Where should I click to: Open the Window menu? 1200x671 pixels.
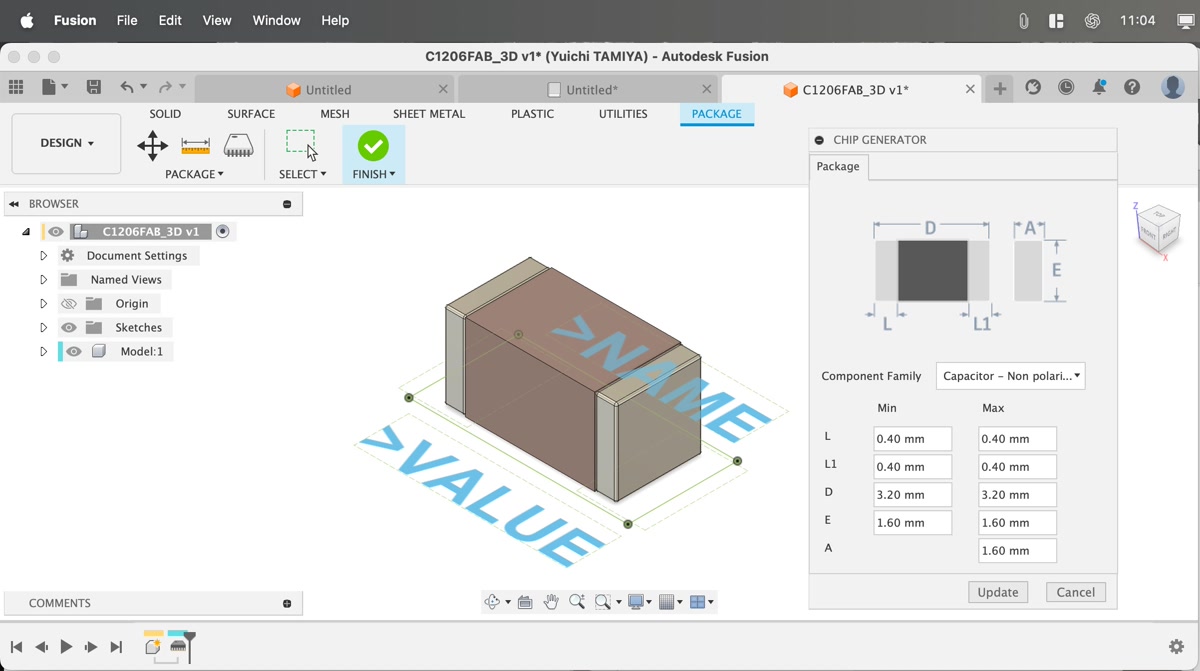point(276,20)
